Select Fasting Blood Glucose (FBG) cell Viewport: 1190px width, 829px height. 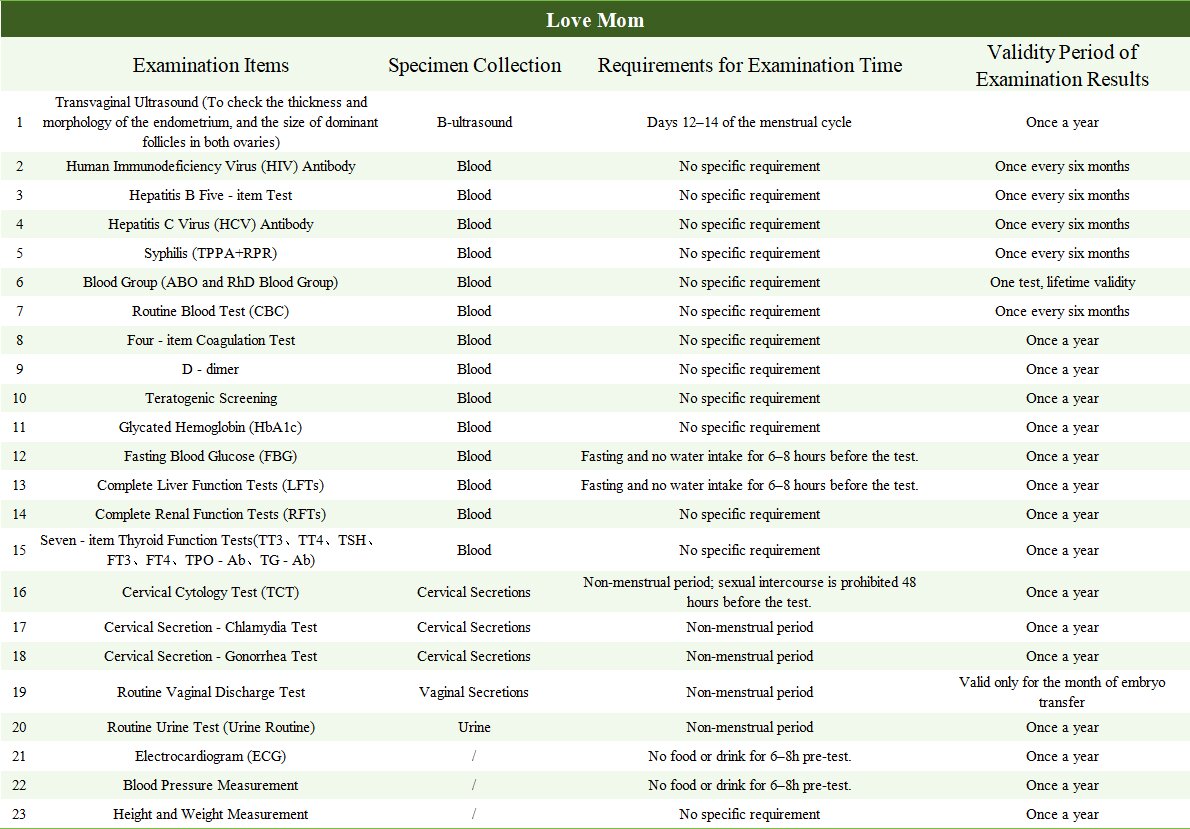coord(210,456)
